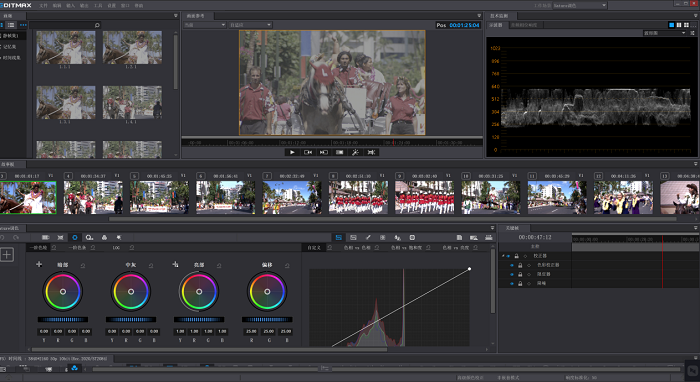
Task: Toggle the lock on 色彩校正器 track
Action: point(520,265)
